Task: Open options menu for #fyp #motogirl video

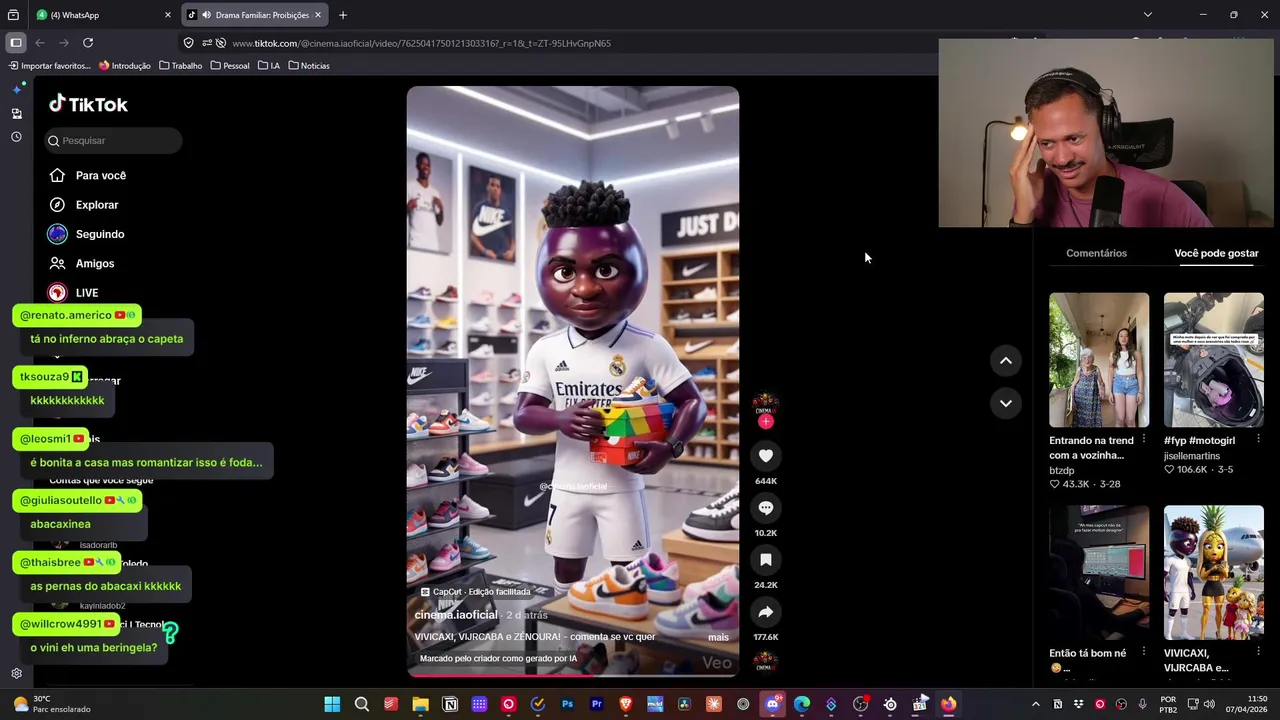Action: [1258, 440]
